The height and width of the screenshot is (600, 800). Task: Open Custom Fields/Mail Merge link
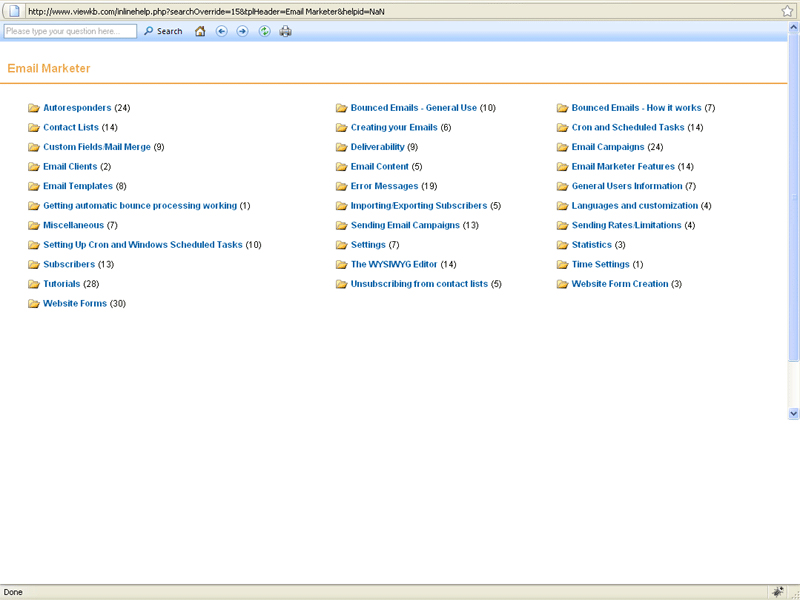coord(97,147)
